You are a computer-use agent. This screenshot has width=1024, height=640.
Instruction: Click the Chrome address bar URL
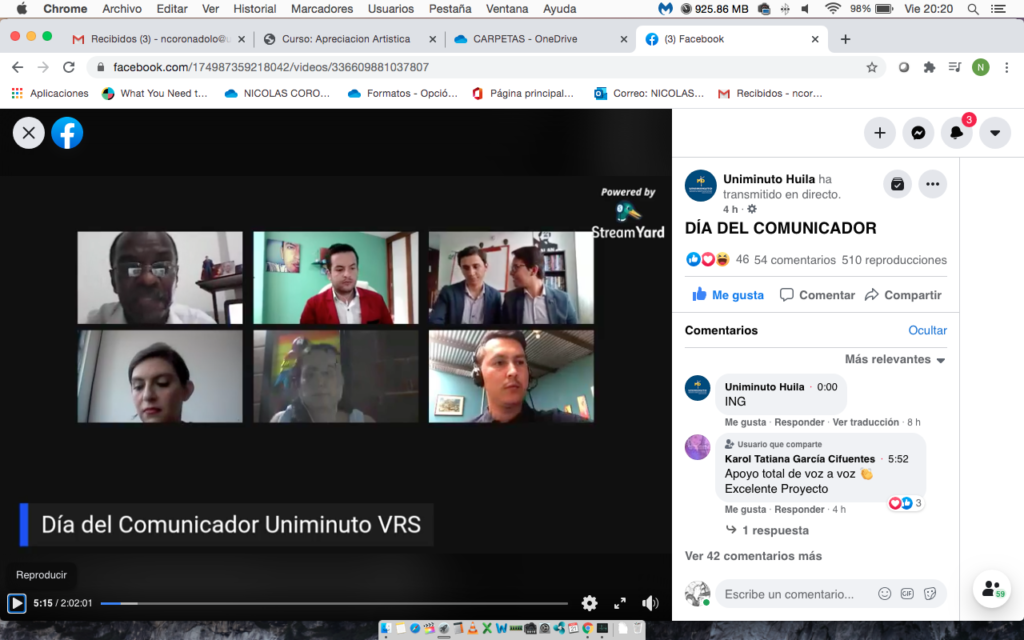271,67
